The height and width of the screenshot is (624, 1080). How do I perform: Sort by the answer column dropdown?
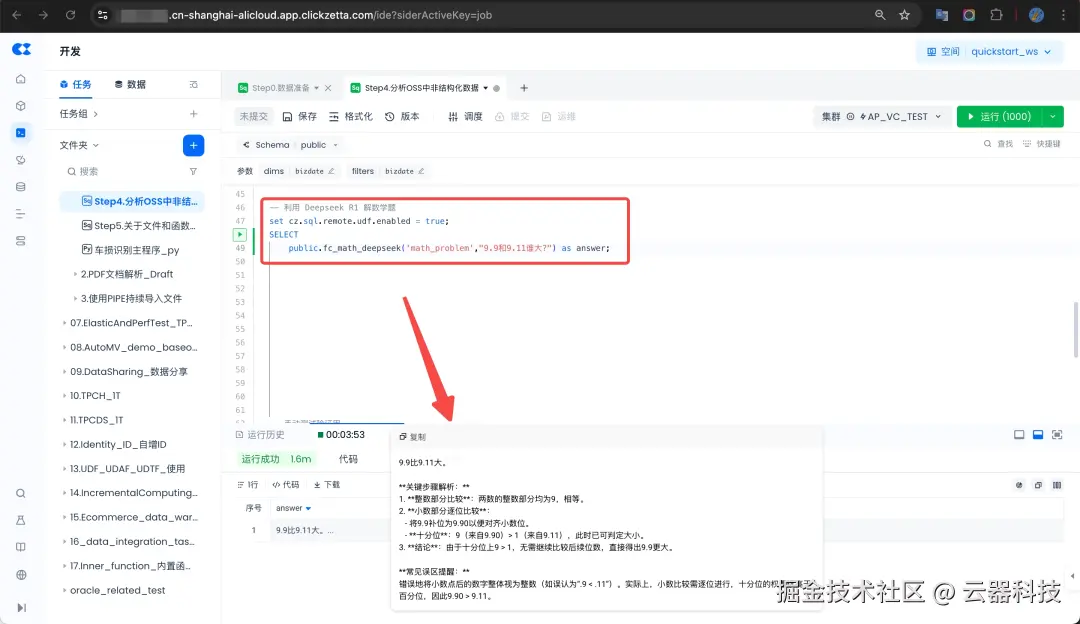308,508
